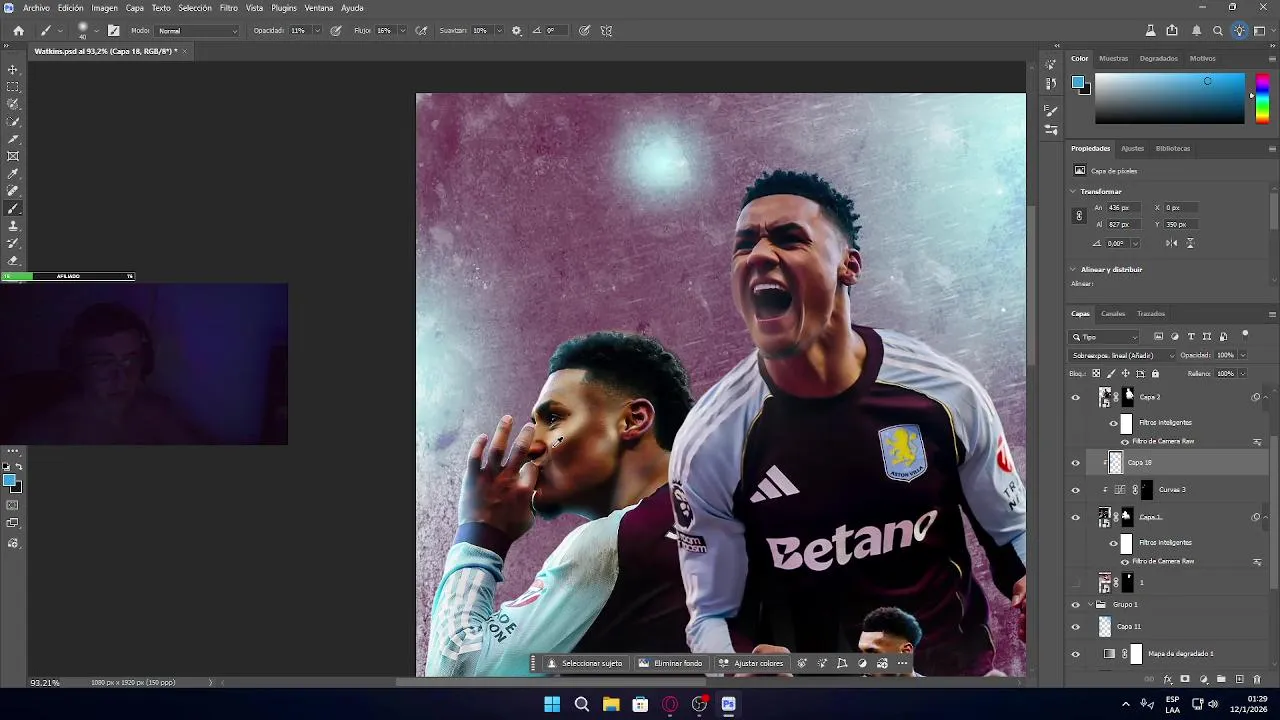
Task: Add a layer mask at the Layers panel bottom
Action: click(x=1185, y=680)
